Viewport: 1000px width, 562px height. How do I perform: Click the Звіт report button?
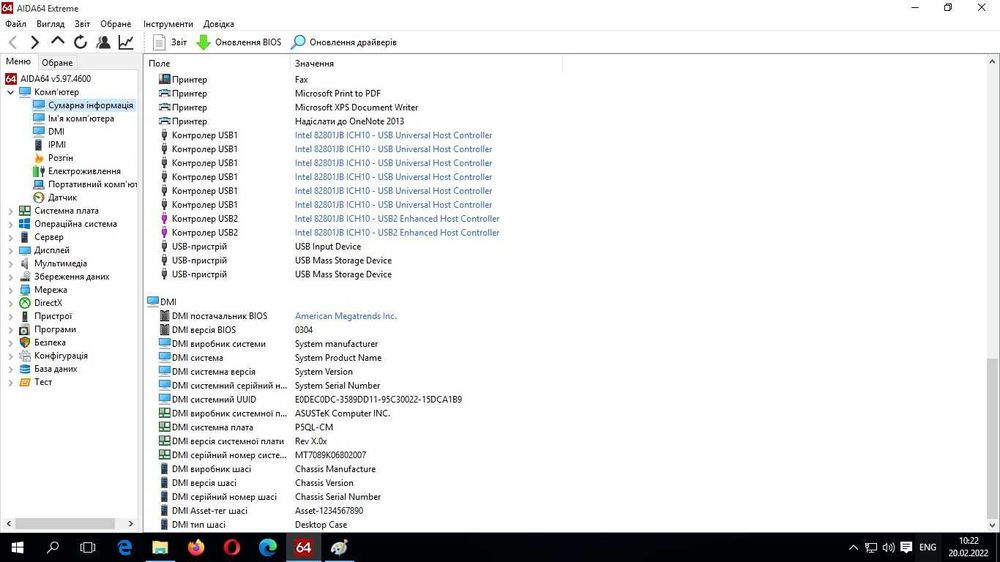point(170,42)
